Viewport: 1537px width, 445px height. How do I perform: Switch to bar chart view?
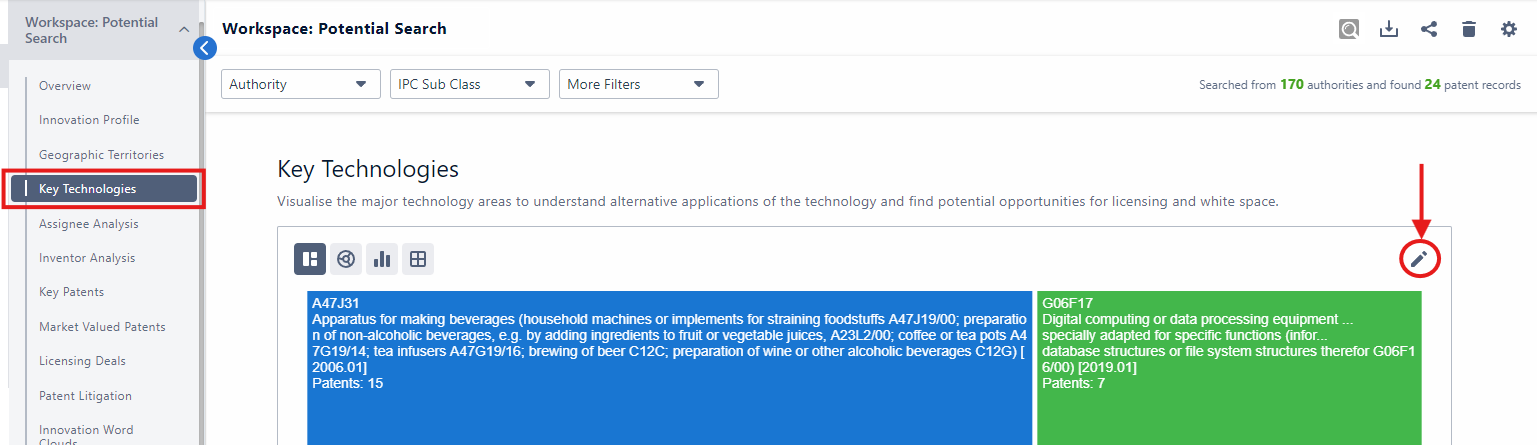[382, 259]
